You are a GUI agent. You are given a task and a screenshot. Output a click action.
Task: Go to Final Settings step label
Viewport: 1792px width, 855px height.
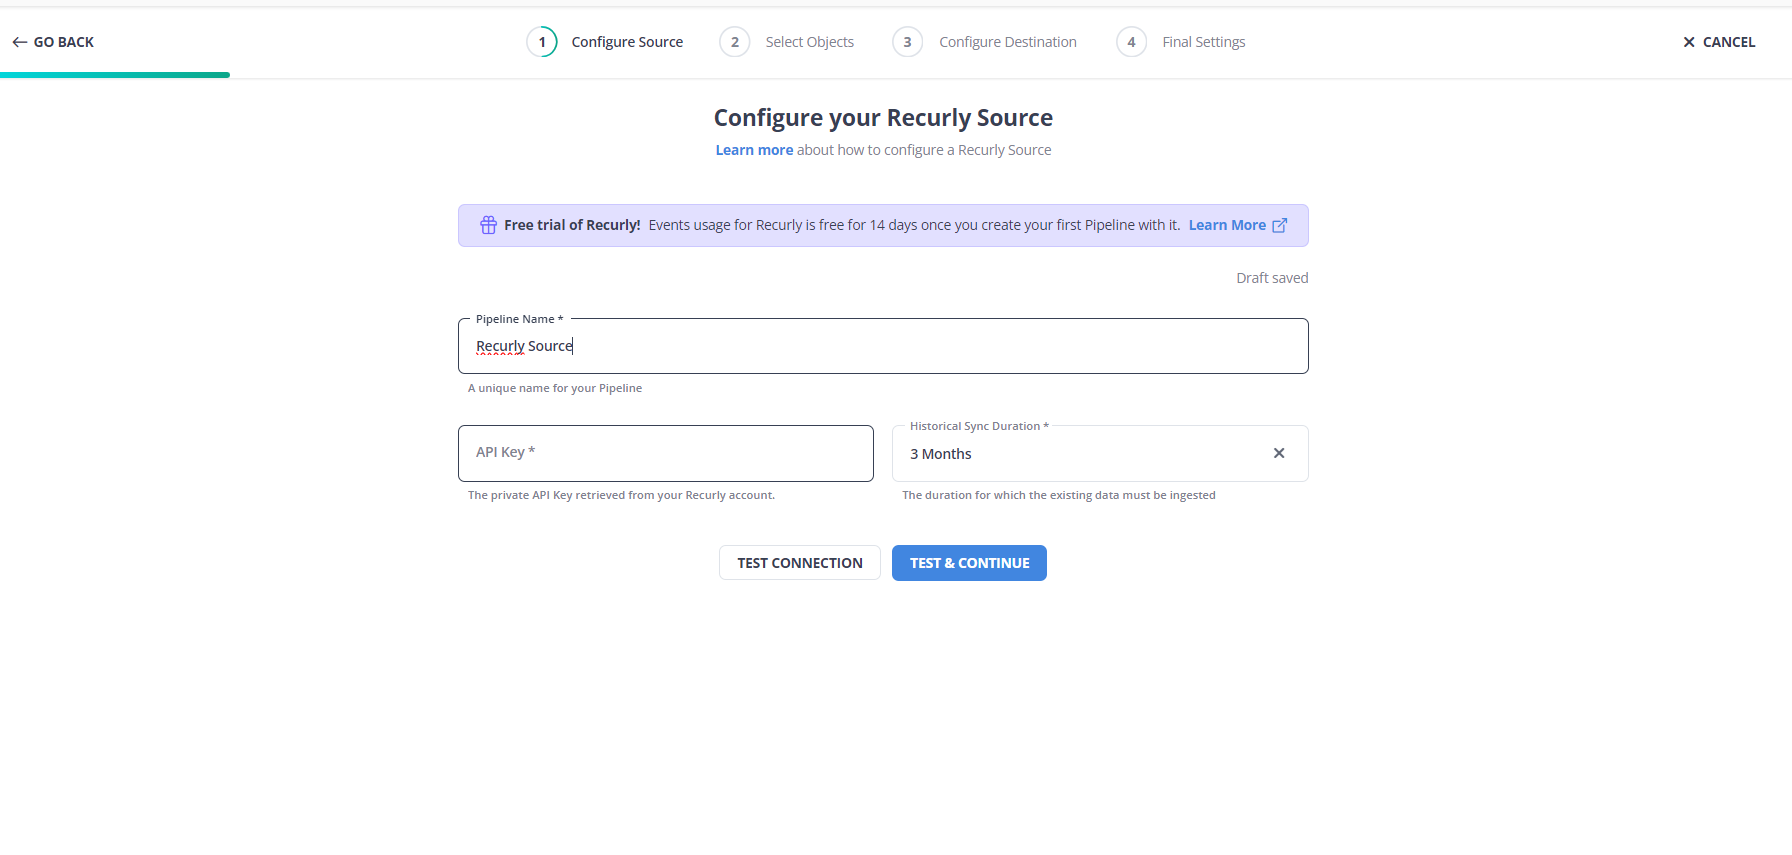(x=1204, y=42)
